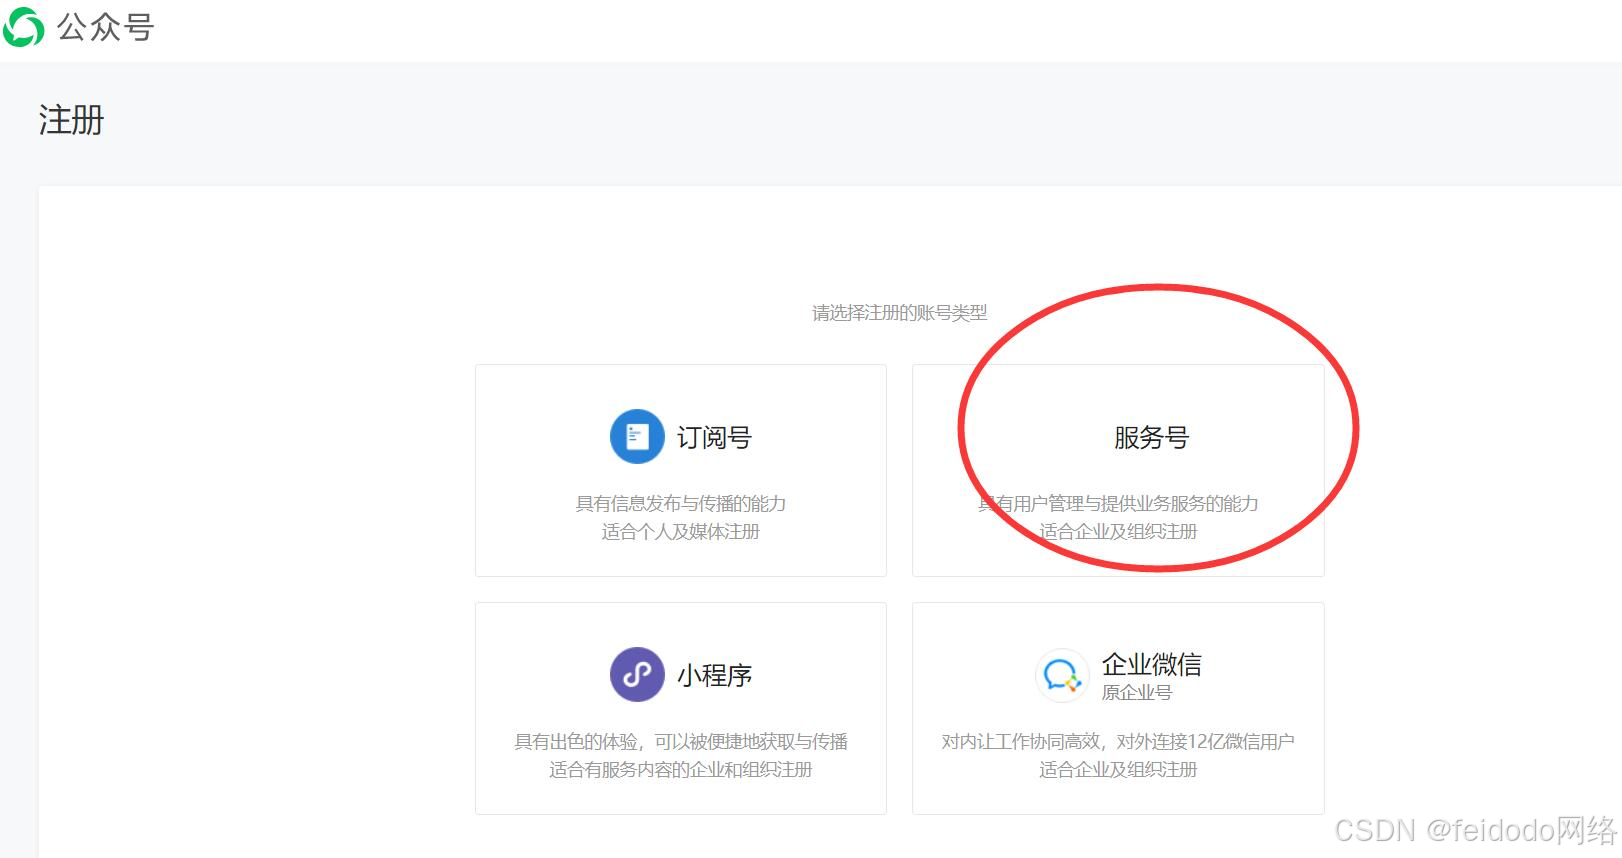The width and height of the screenshot is (1622, 858).
Task: Select the blue 订阅号 subscription account icon
Action: tap(637, 436)
